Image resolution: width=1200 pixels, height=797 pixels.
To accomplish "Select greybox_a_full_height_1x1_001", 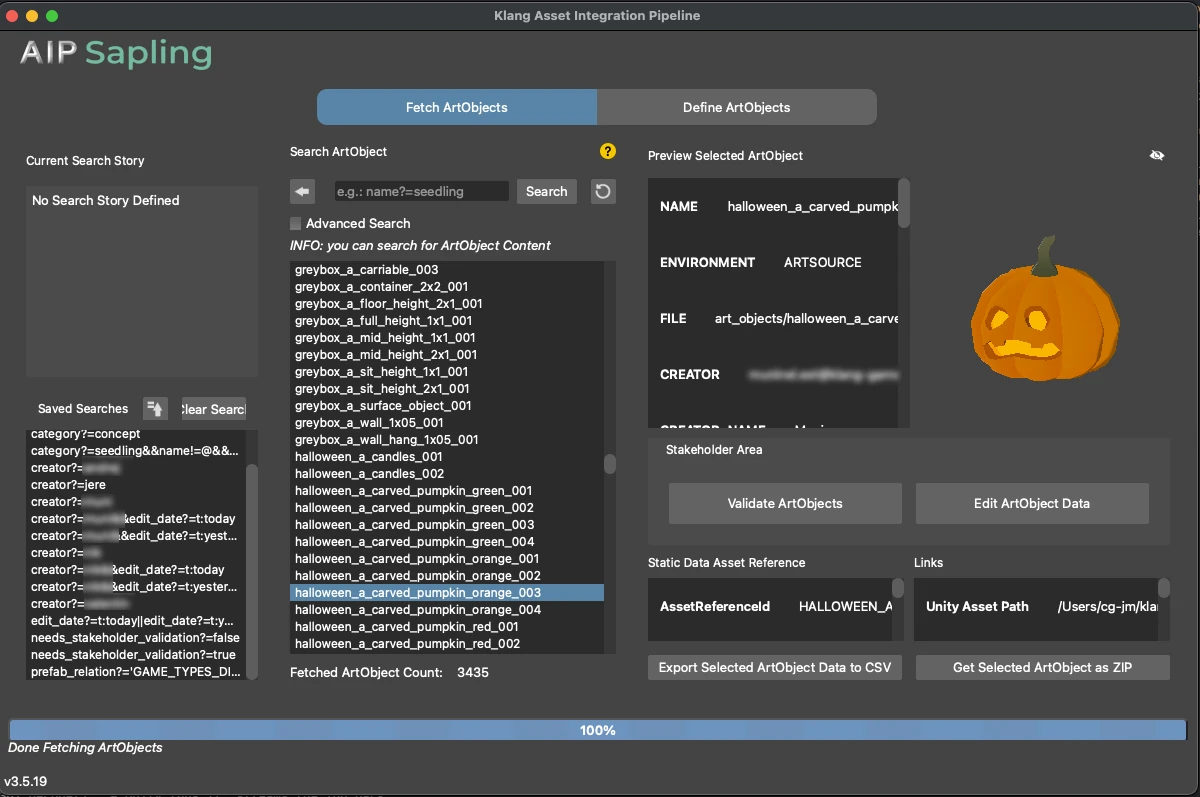I will [447, 321].
